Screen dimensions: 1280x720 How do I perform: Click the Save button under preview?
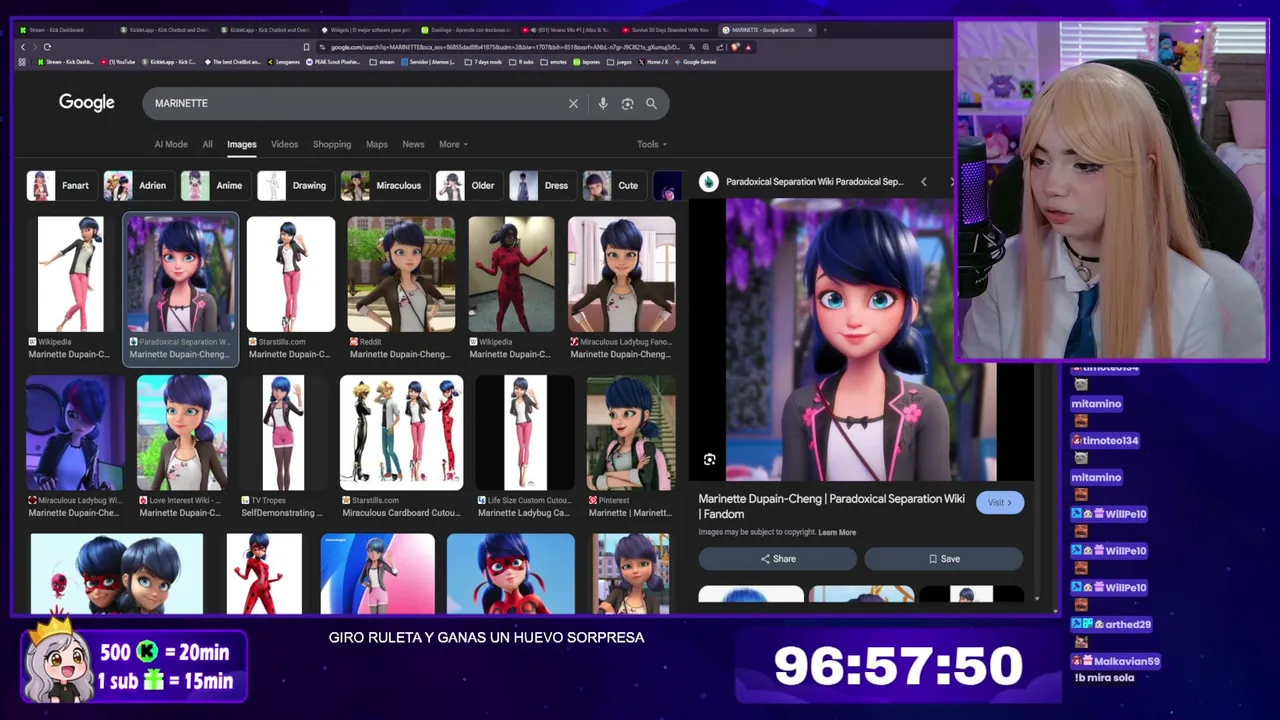point(944,559)
